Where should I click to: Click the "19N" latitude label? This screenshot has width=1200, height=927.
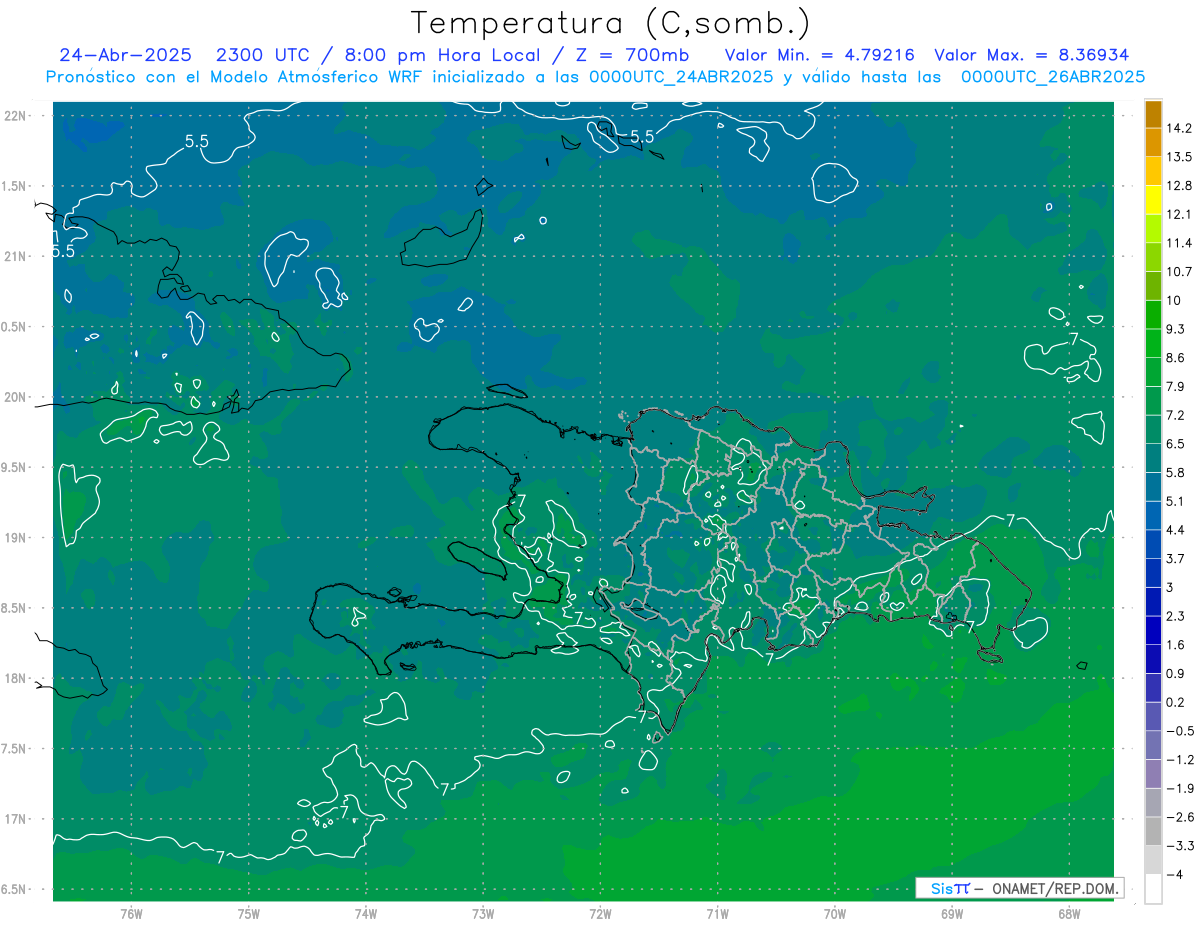(16, 538)
